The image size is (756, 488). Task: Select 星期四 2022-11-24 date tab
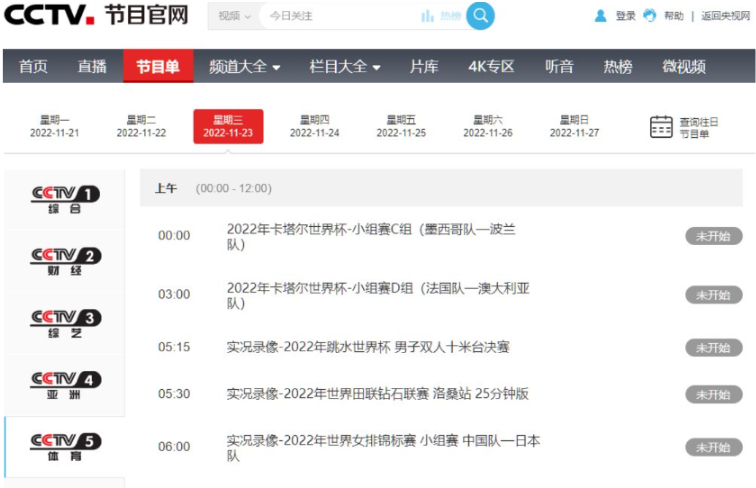pyautogui.click(x=315, y=126)
